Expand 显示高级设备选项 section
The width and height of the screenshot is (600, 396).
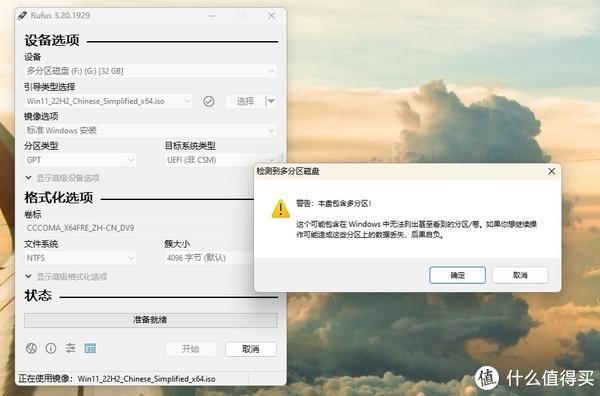coord(62,178)
